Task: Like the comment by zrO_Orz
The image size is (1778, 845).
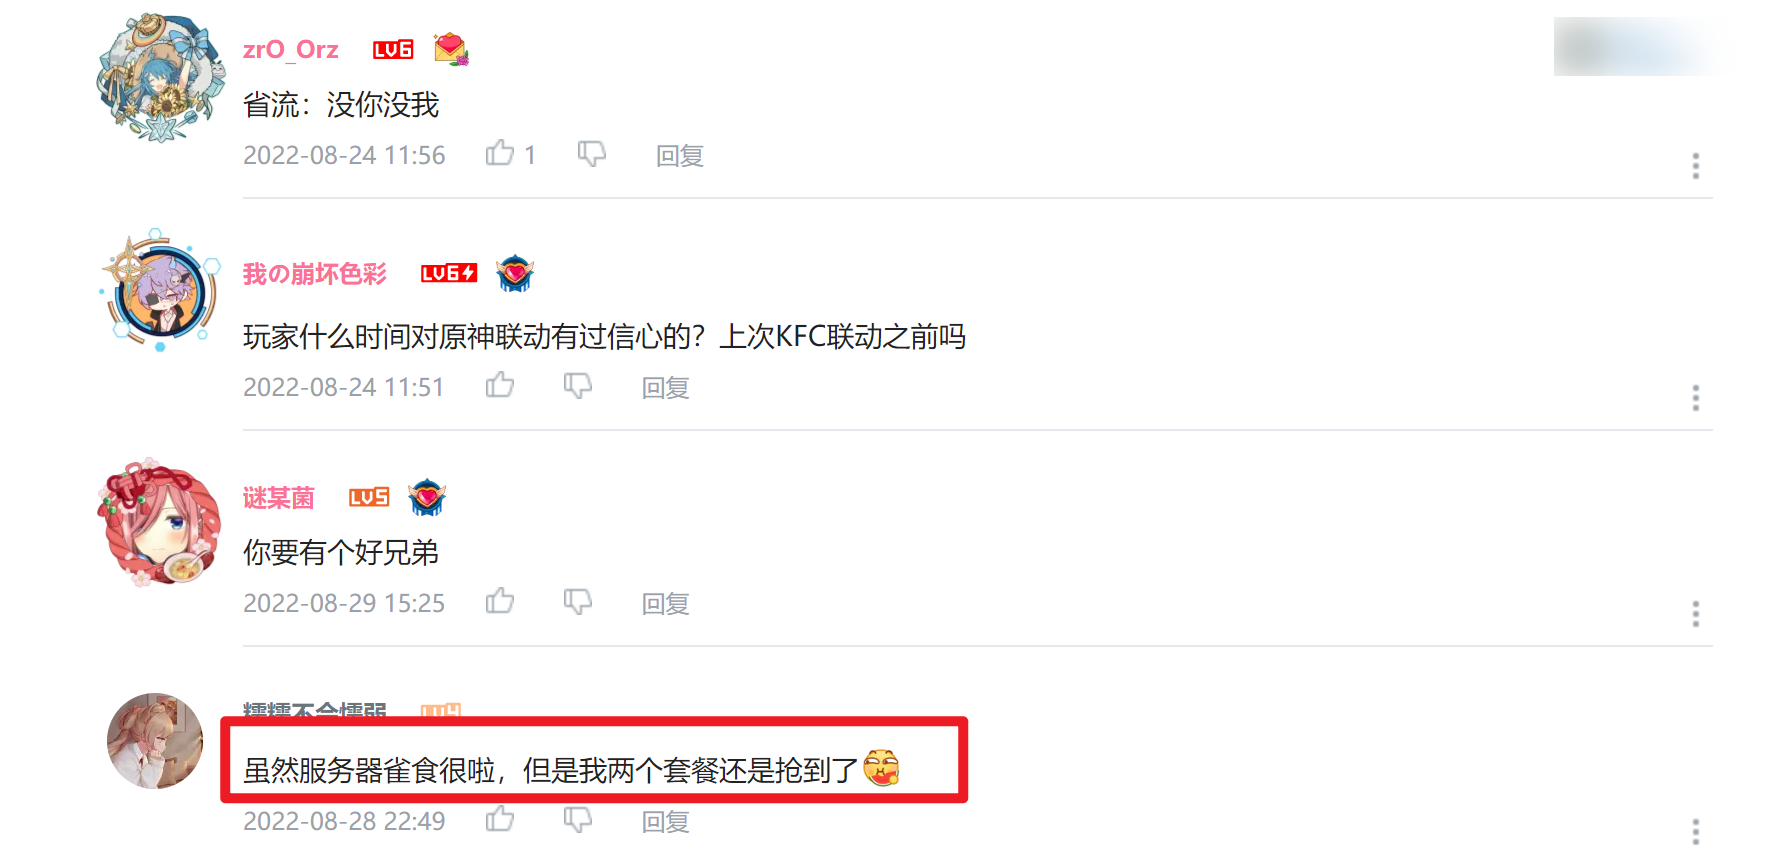Action: click(500, 154)
